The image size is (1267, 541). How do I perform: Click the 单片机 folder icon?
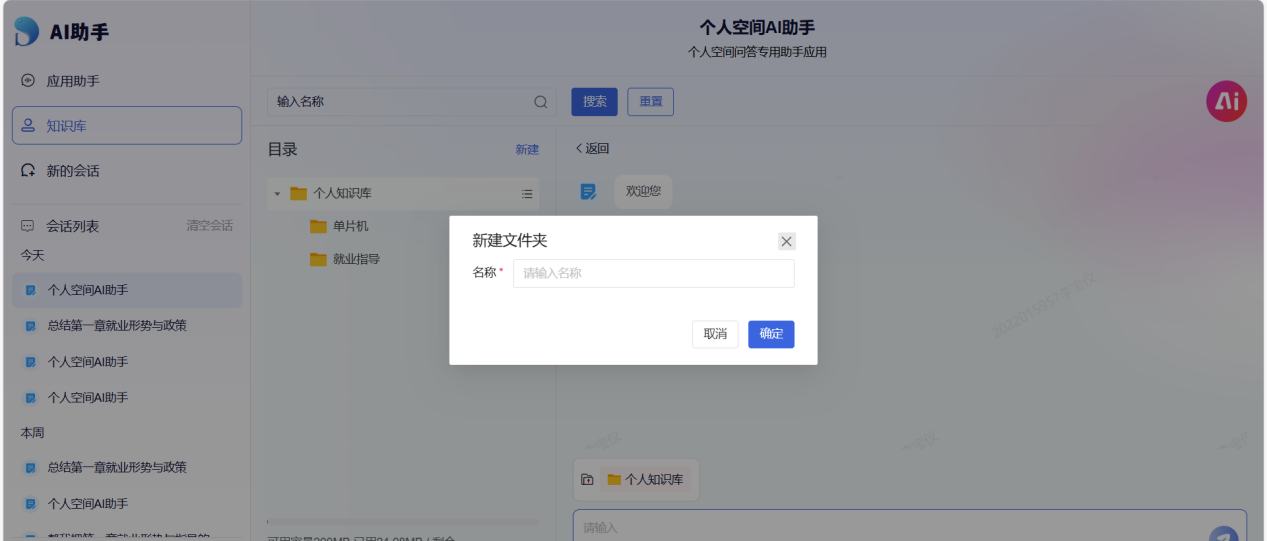pyautogui.click(x=318, y=226)
